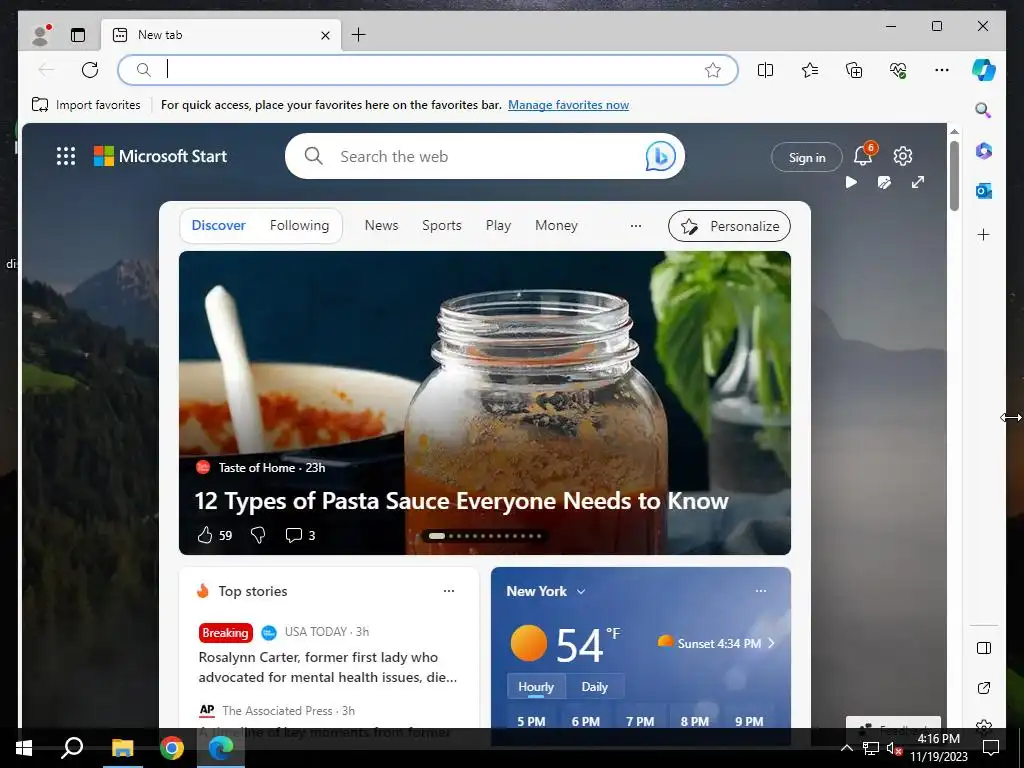Screen dimensions: 1024x768
Task: Open the Money category
Action: tap(556, 225)
